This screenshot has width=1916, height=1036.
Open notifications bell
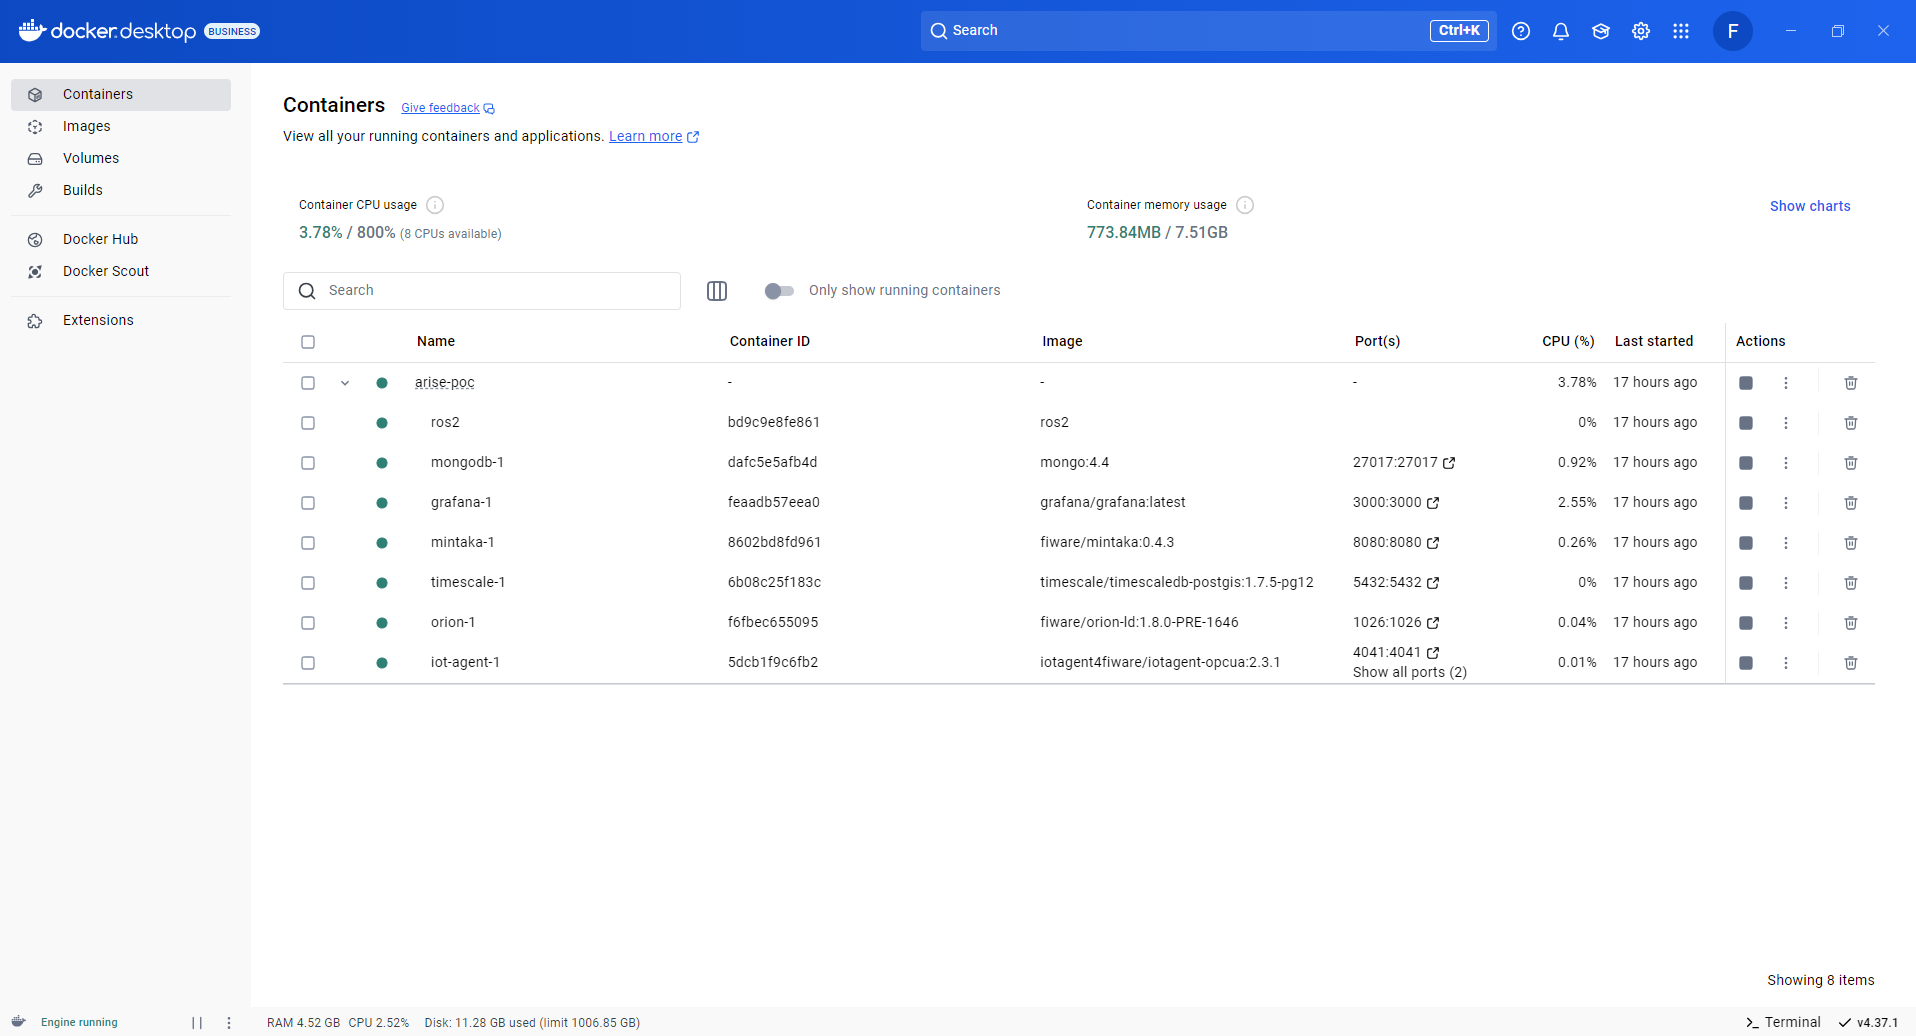(1561, 31)
